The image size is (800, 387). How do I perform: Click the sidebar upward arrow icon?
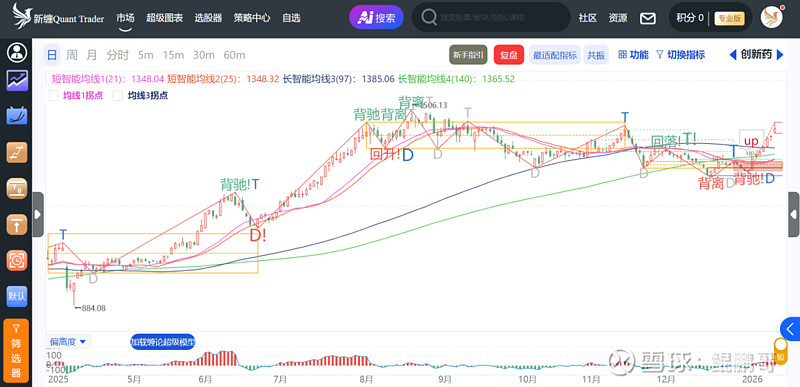[17, 224]
